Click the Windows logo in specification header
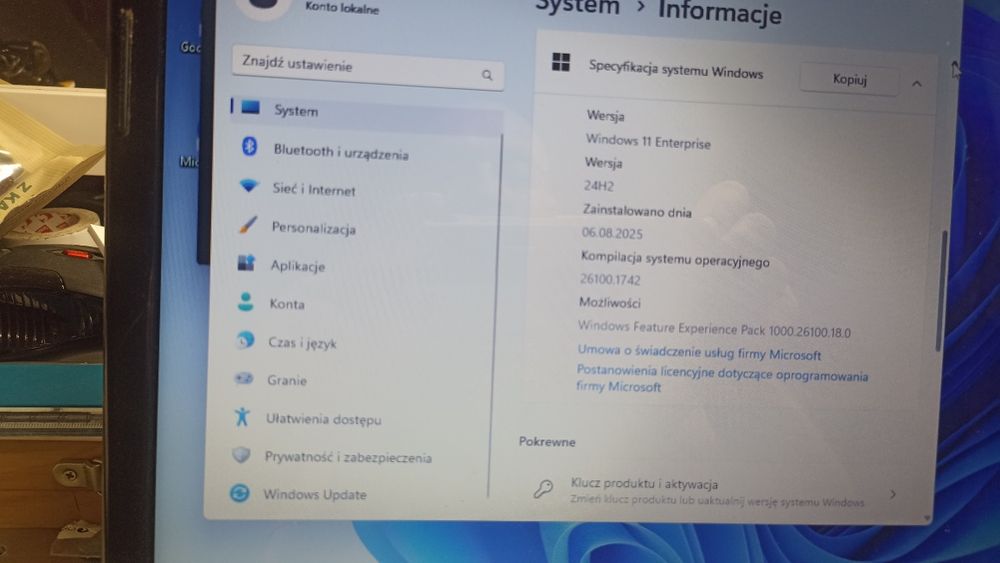The width and height of the screenshot is (1000, 563). [x=561, y=62]
